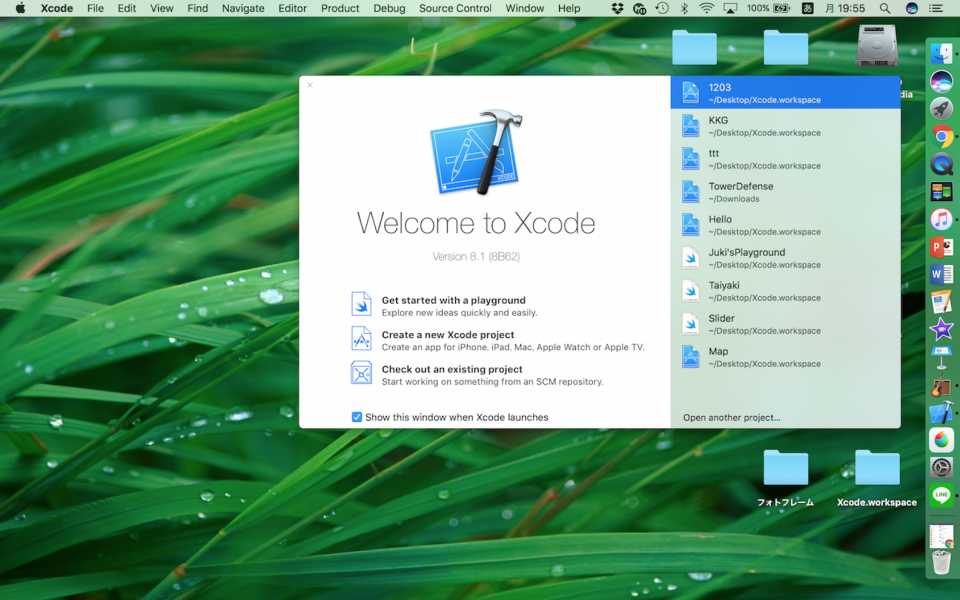Open Time Machine menu bar icon
The width and height of the screenshot is (960, 600).
[662, 8]
